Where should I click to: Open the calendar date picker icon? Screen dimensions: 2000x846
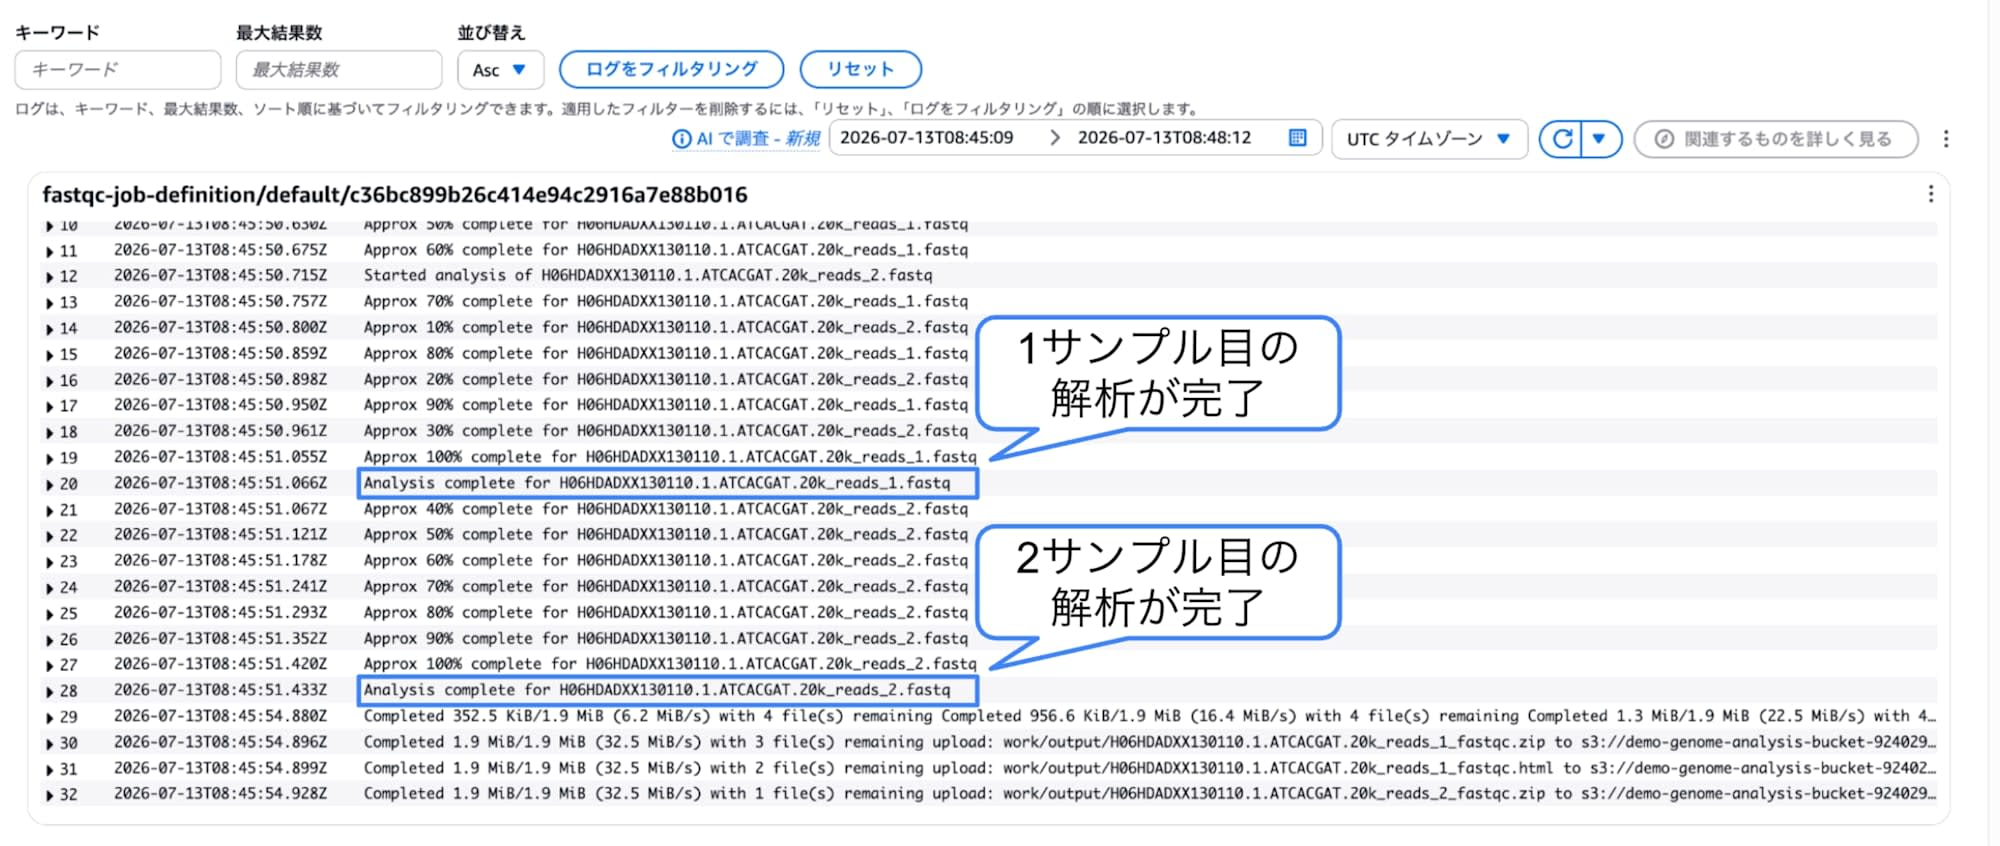coord(1297,138)
